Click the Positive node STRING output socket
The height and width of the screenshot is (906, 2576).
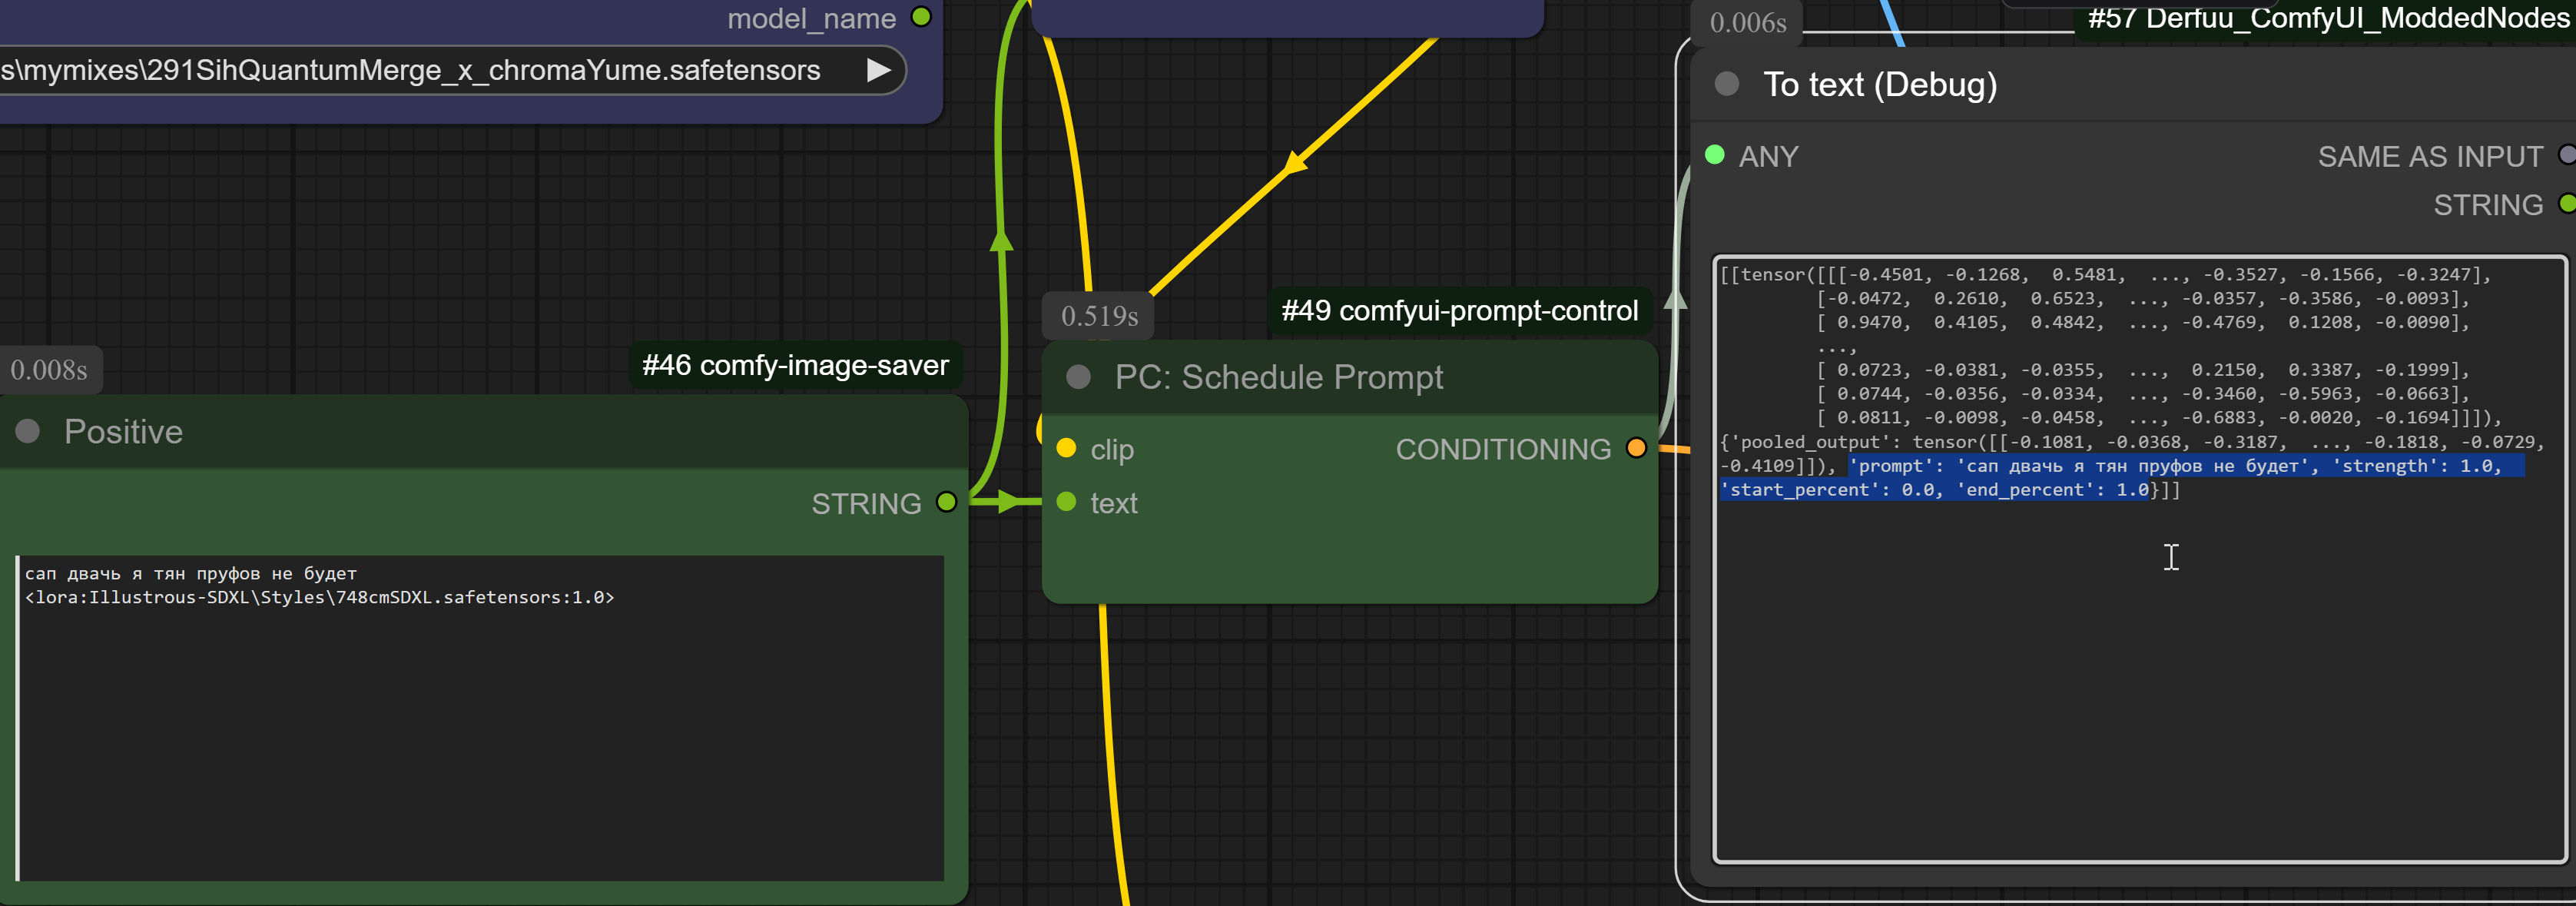pos(946,502)
